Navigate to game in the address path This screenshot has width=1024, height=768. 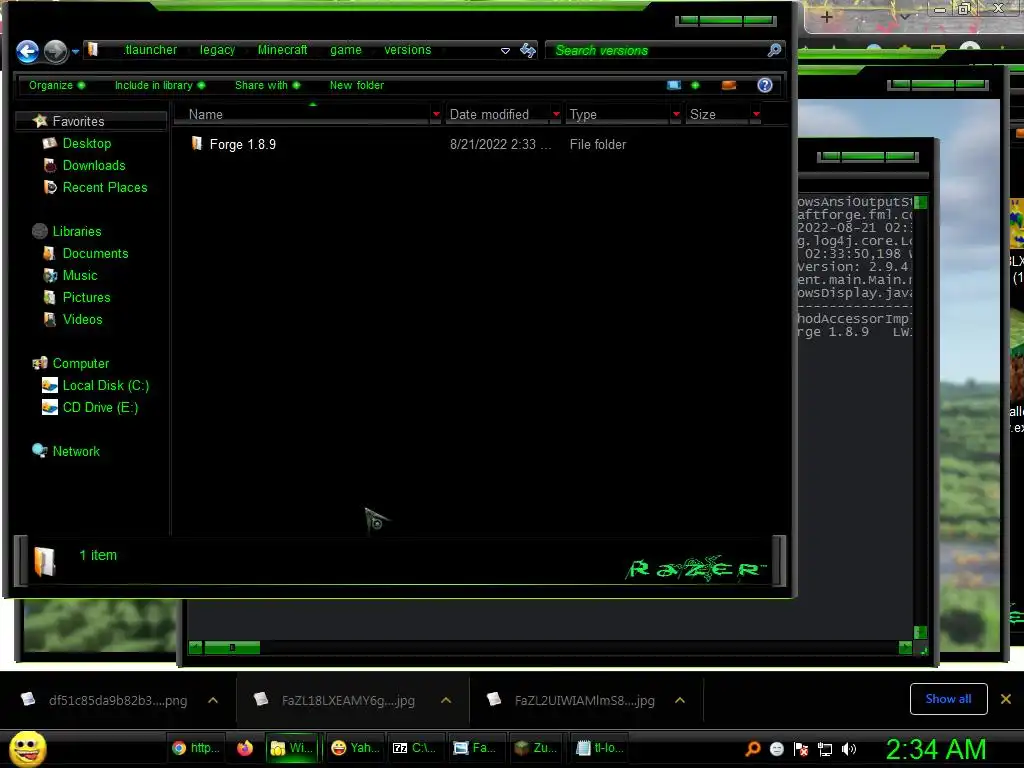pos(345,50)
